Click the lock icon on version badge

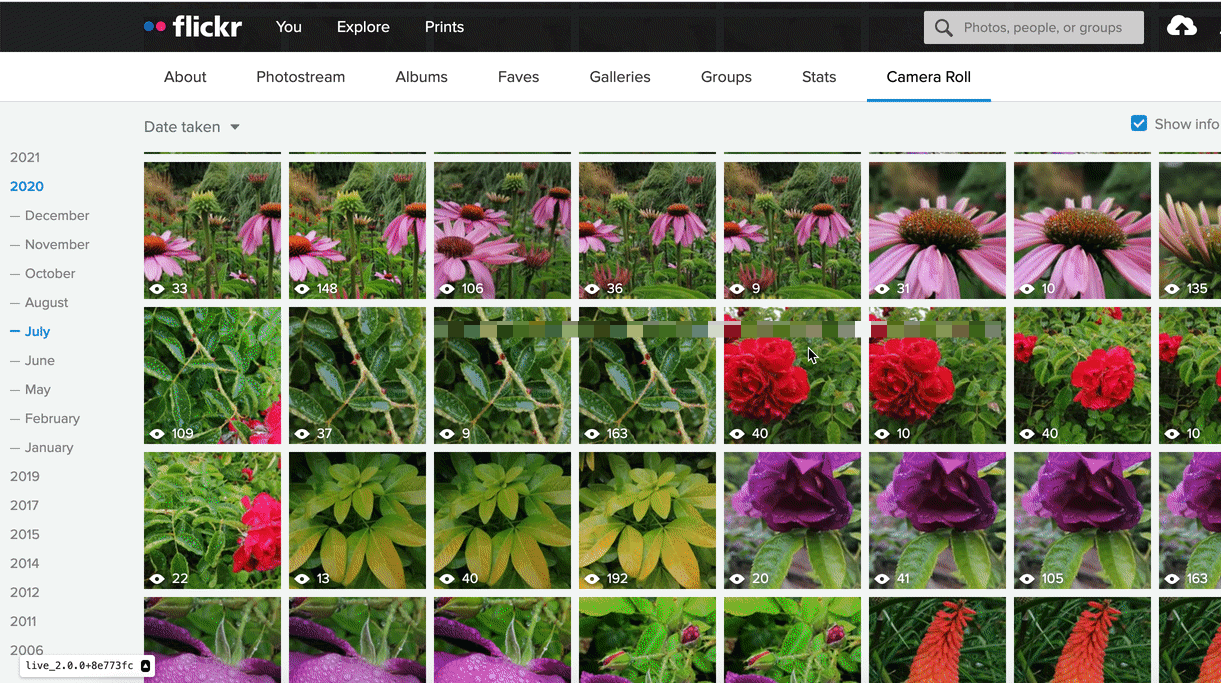[x=145, y=665]
